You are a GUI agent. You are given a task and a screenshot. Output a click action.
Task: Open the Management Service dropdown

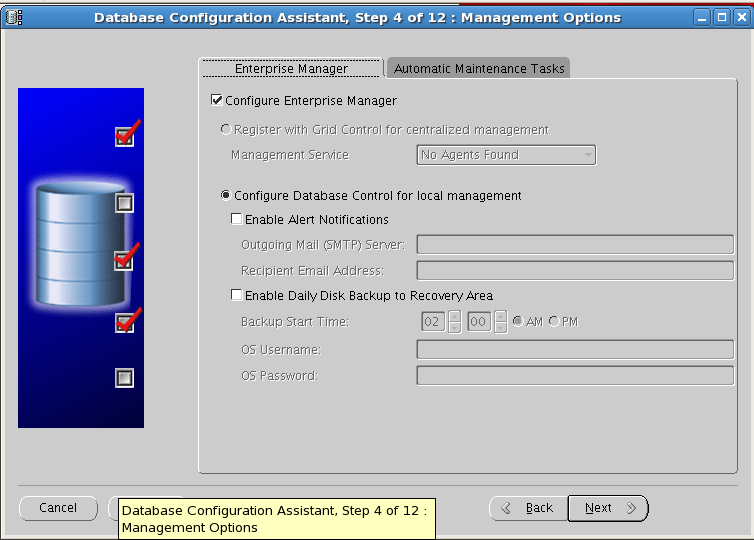point(506,155)
